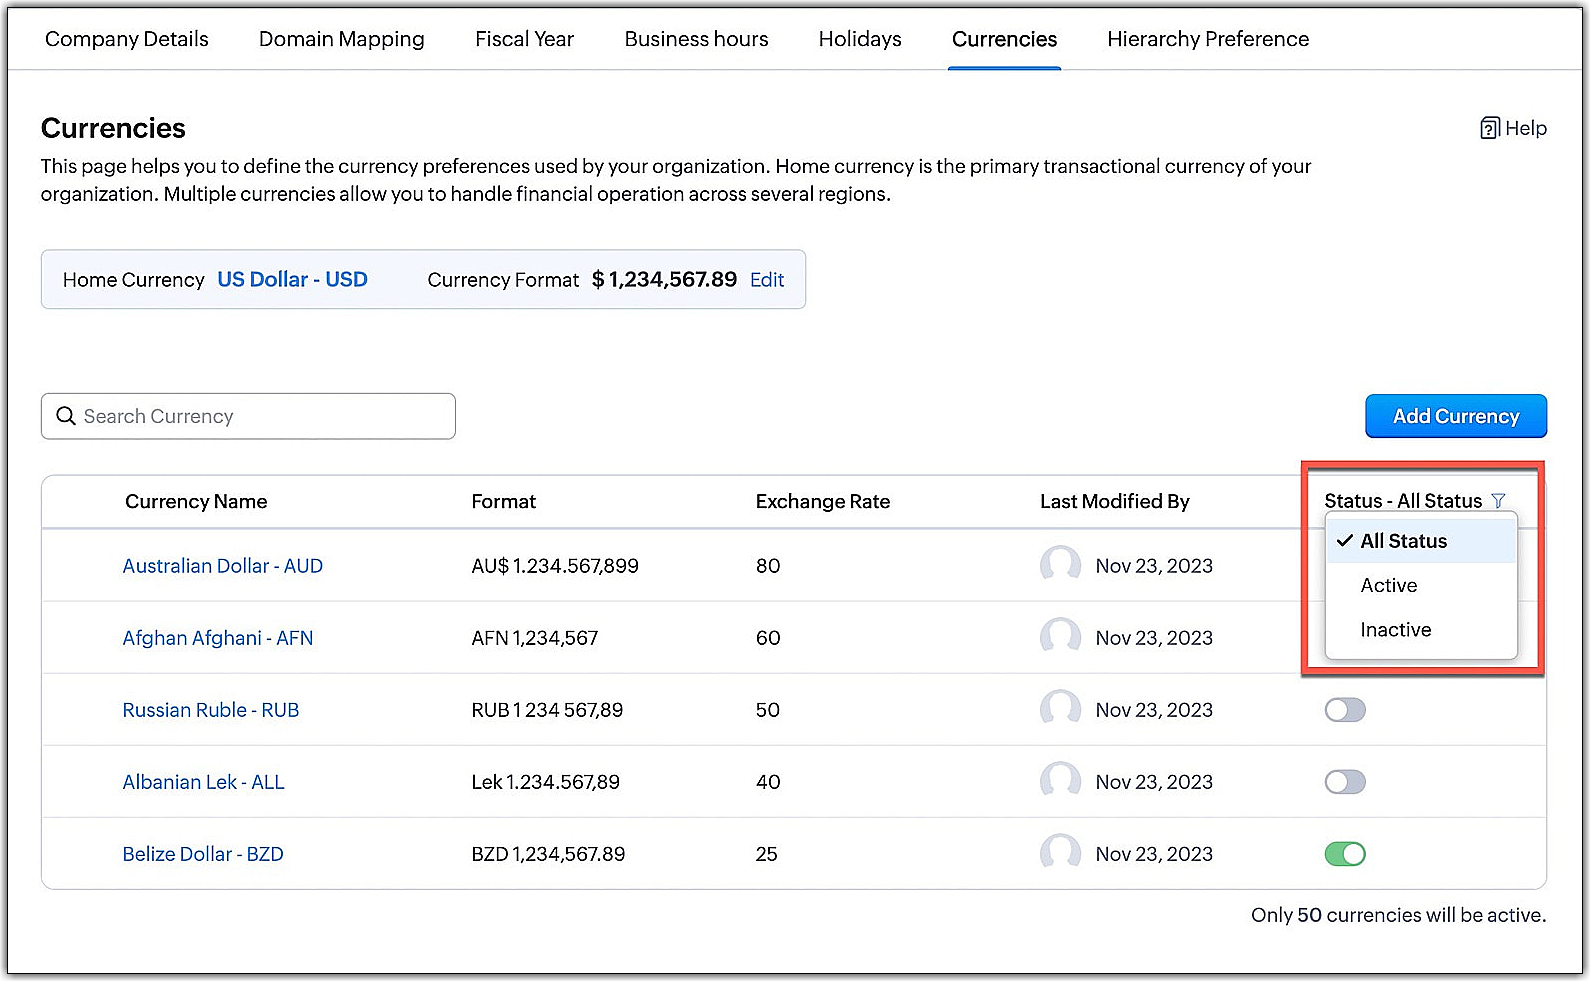Pick the All Status option in the dropdown
This screenshot has width=1591, height=982.
(x=1403, y=541)
